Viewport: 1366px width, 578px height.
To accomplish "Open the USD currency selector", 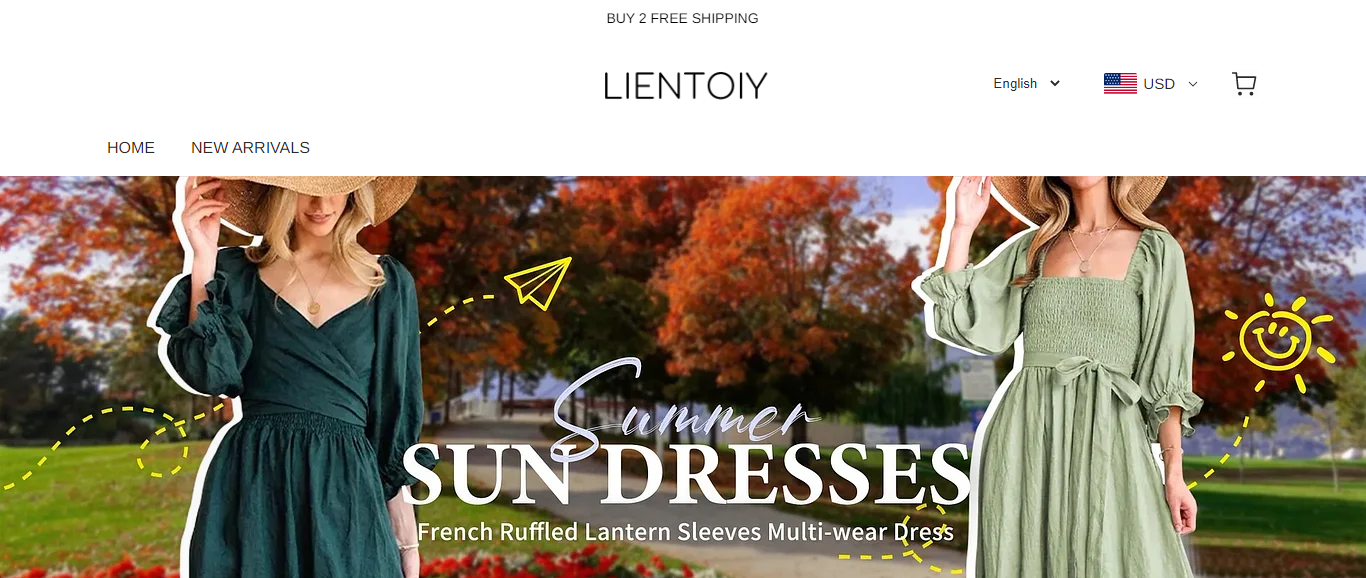I will point(1150,84).
